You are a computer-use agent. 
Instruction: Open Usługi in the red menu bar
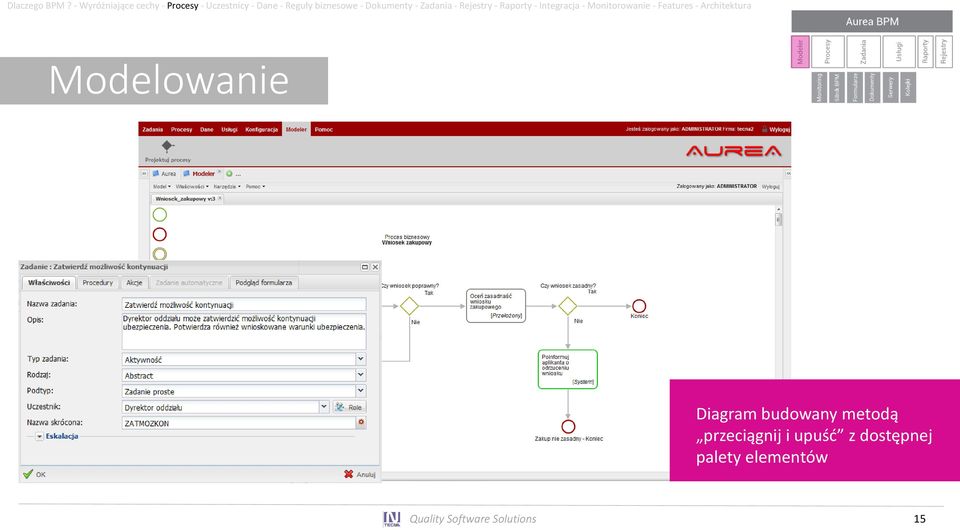(x=230, y=129)
